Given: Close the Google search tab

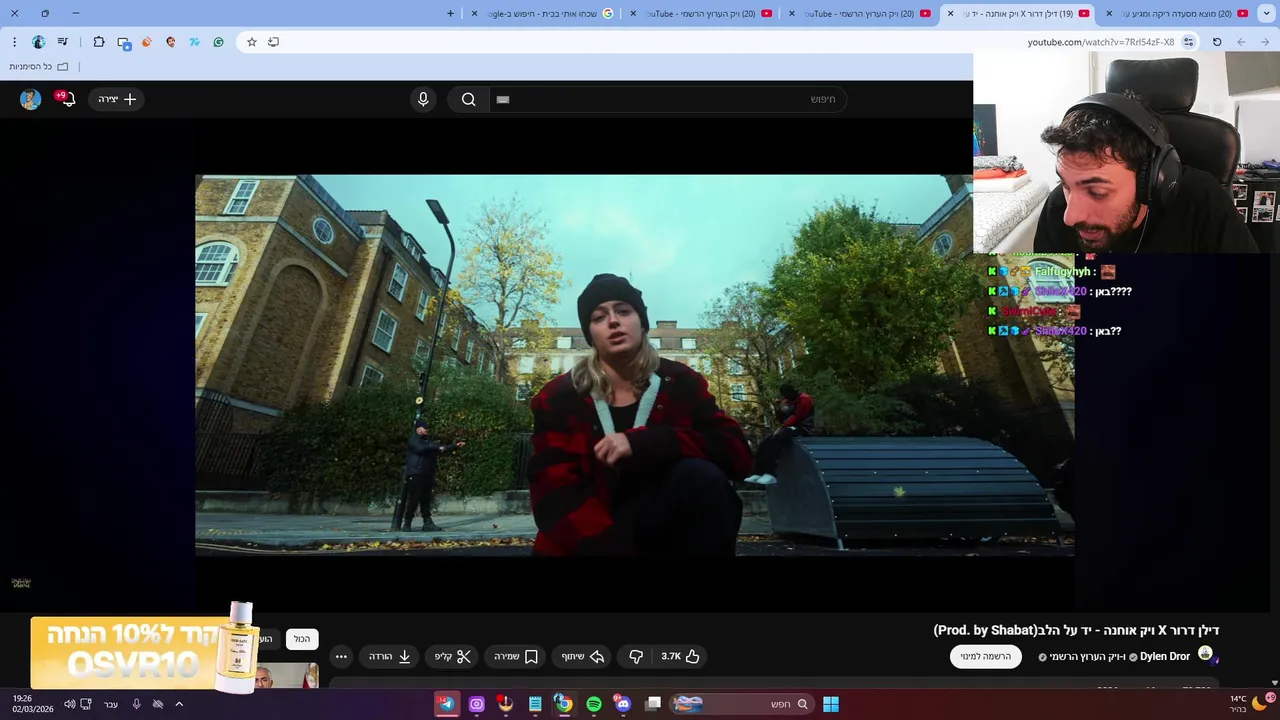Looking at the screenshot, I should (474, 14).
